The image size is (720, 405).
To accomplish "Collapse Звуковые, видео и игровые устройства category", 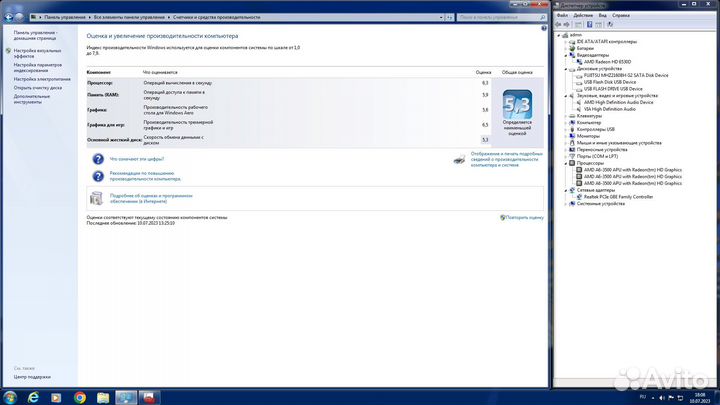I will tap(566, 96).
